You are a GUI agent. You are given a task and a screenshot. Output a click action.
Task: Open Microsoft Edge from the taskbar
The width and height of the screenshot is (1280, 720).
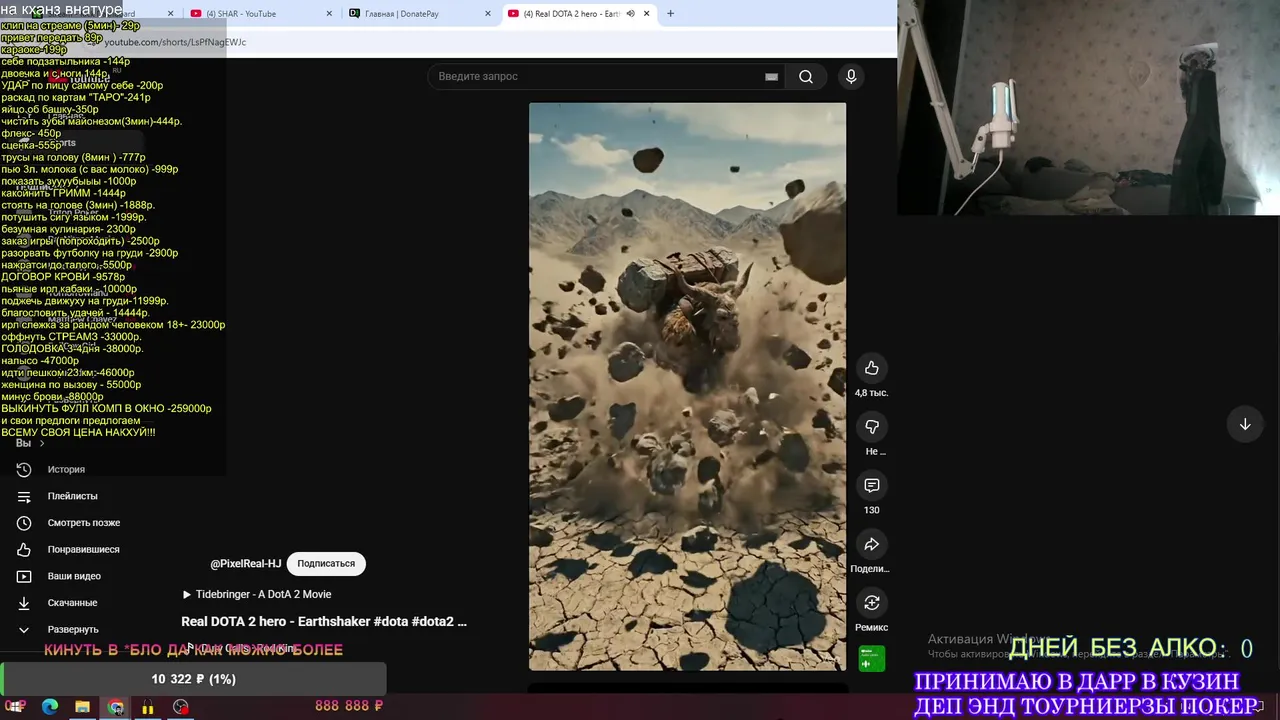tap(50, 707)
